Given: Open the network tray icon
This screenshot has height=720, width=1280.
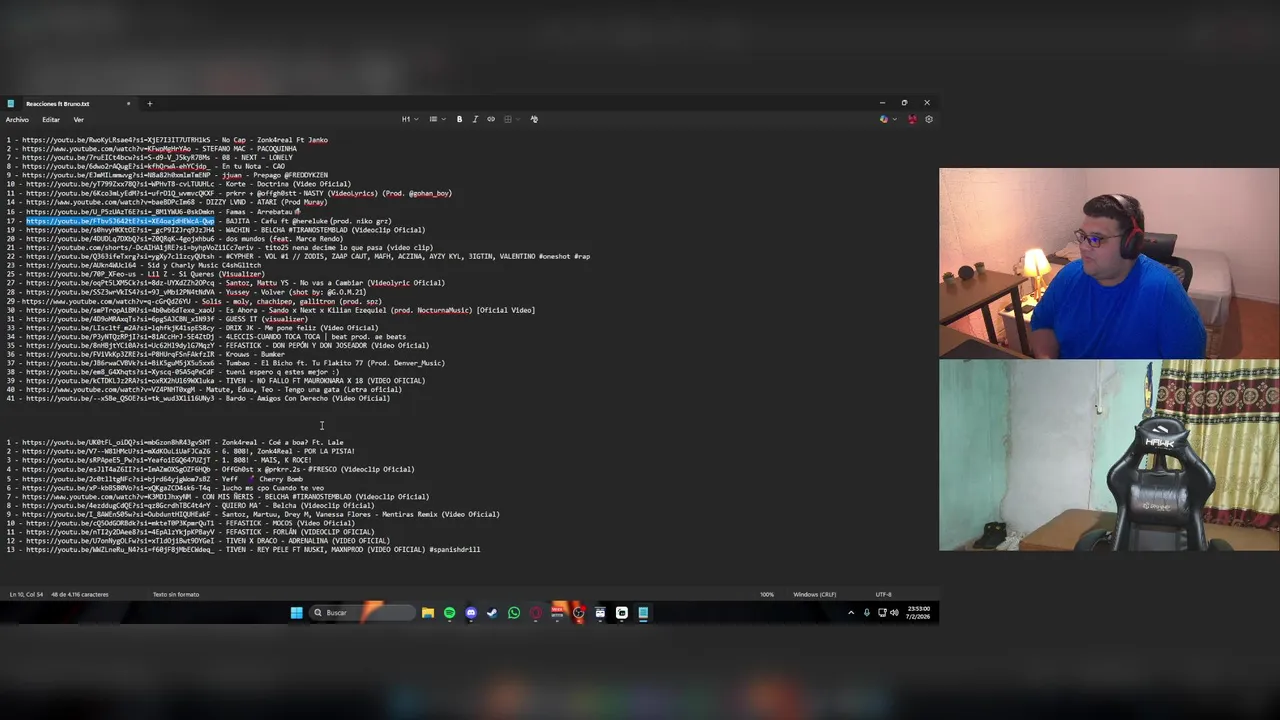Looking at the screenshot, I should [x=881, y=613].
